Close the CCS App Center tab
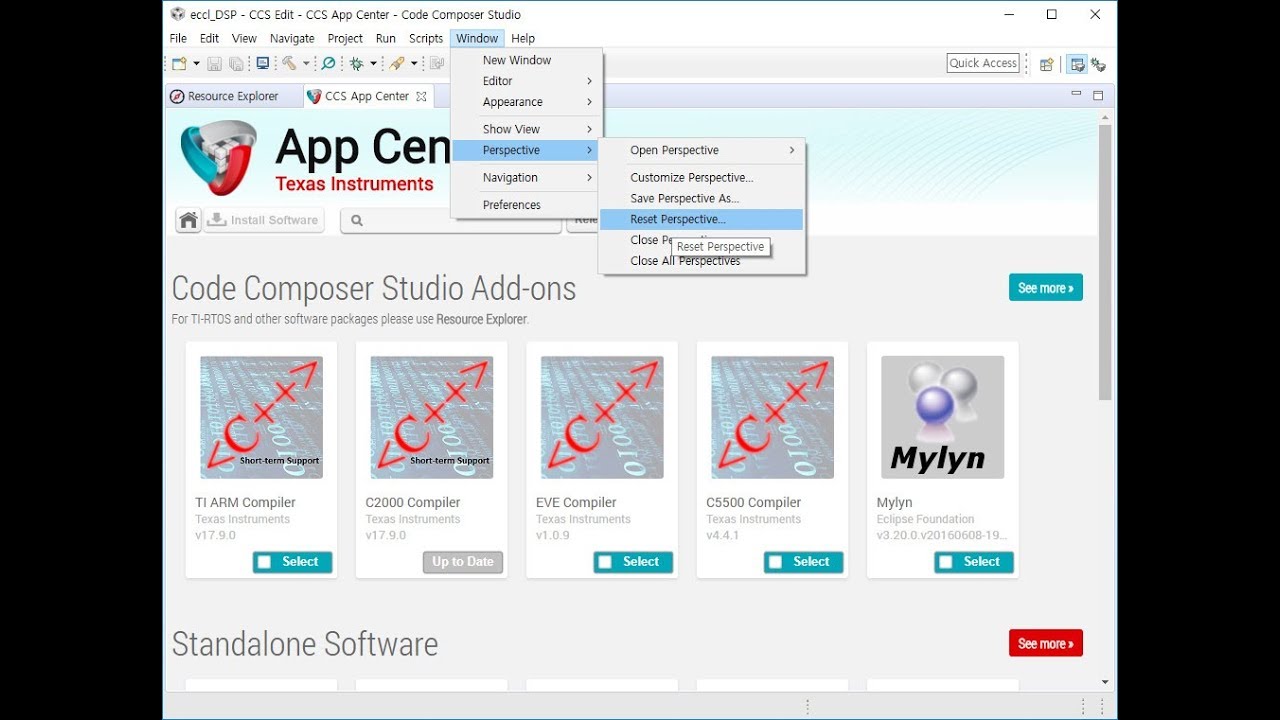The width and height of the screenshot is (1280, 720). (x=421, y=96)
